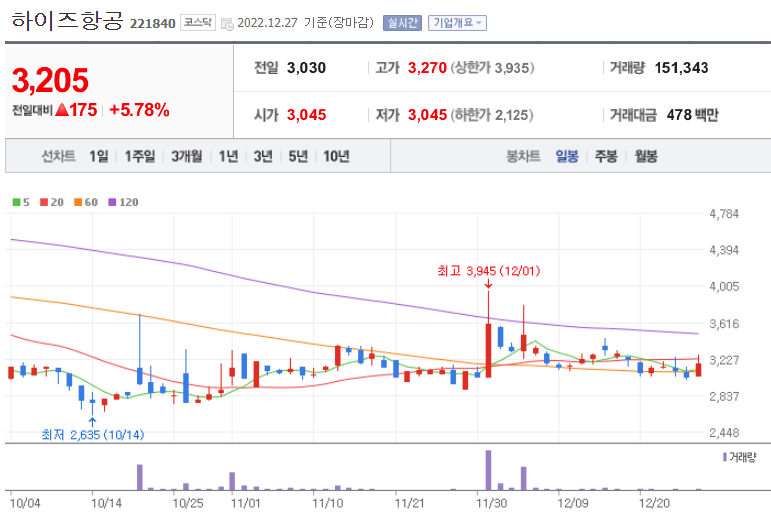Click the 시가 value 3,045
771x515 pixels.
(306, 115)
